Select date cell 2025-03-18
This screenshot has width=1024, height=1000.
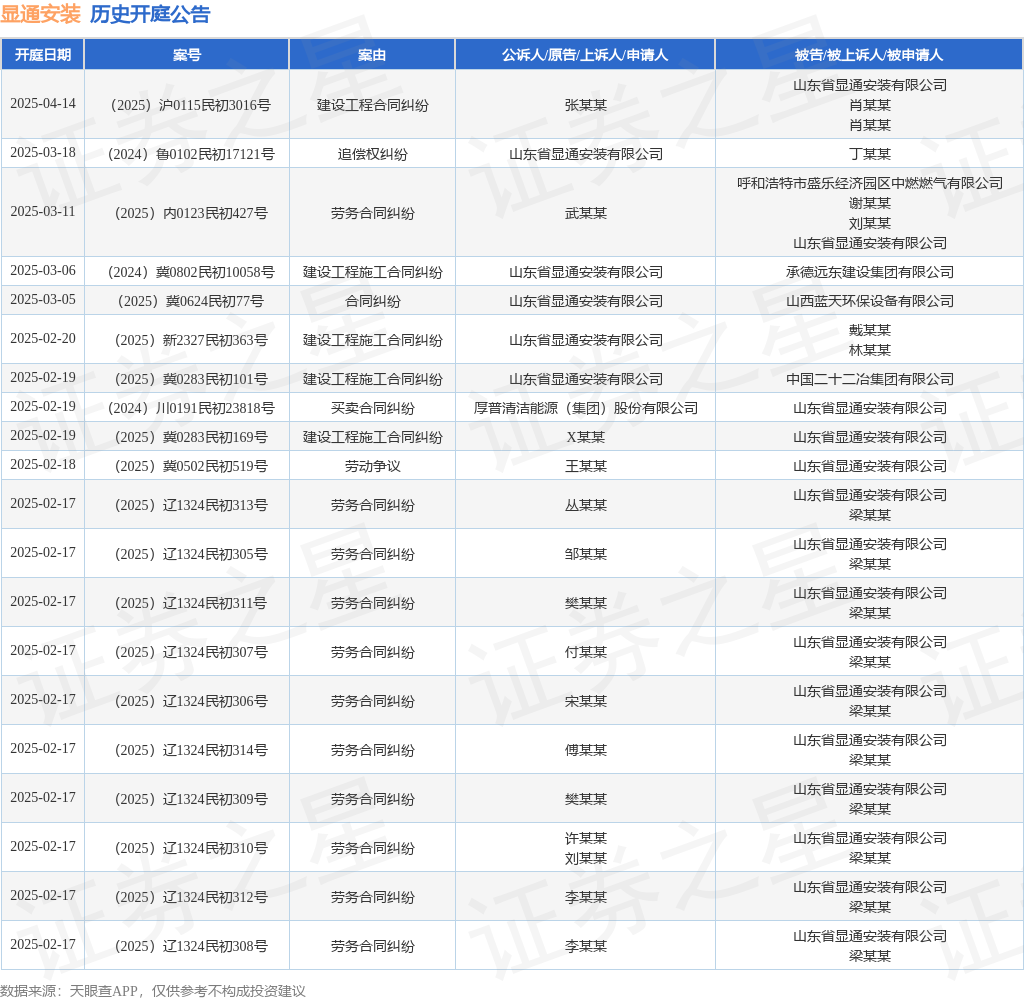point(43,153)
